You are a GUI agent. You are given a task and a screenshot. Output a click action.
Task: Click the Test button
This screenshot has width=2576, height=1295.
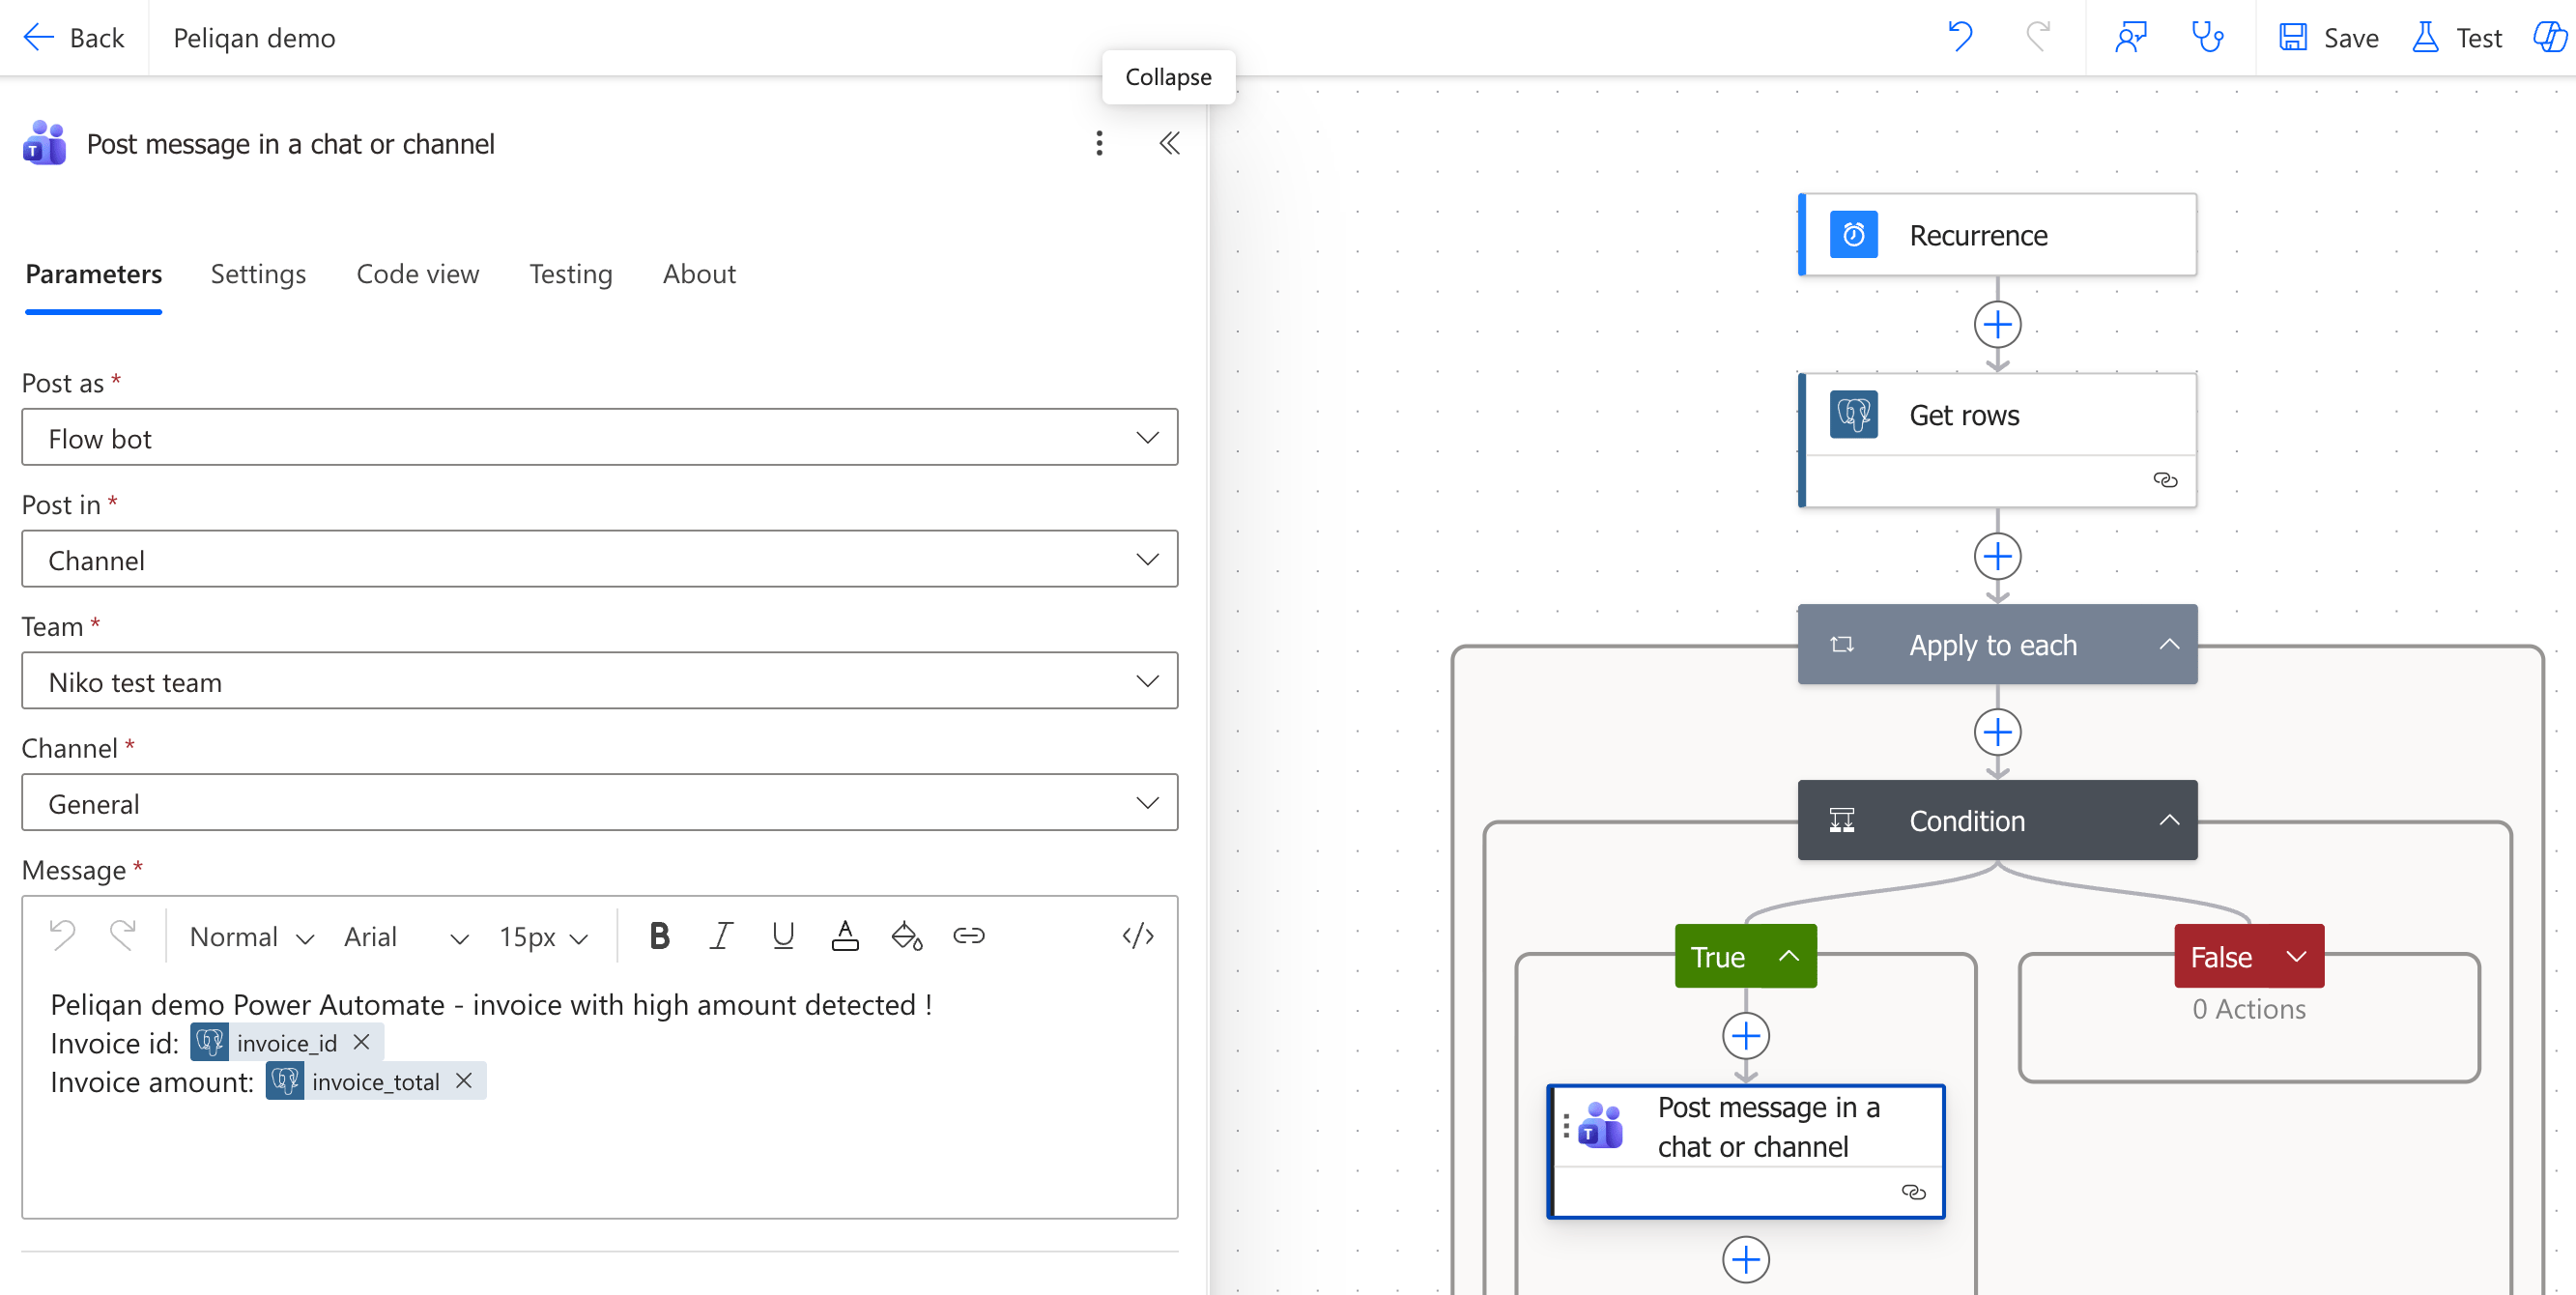(x=2457, y=37)
